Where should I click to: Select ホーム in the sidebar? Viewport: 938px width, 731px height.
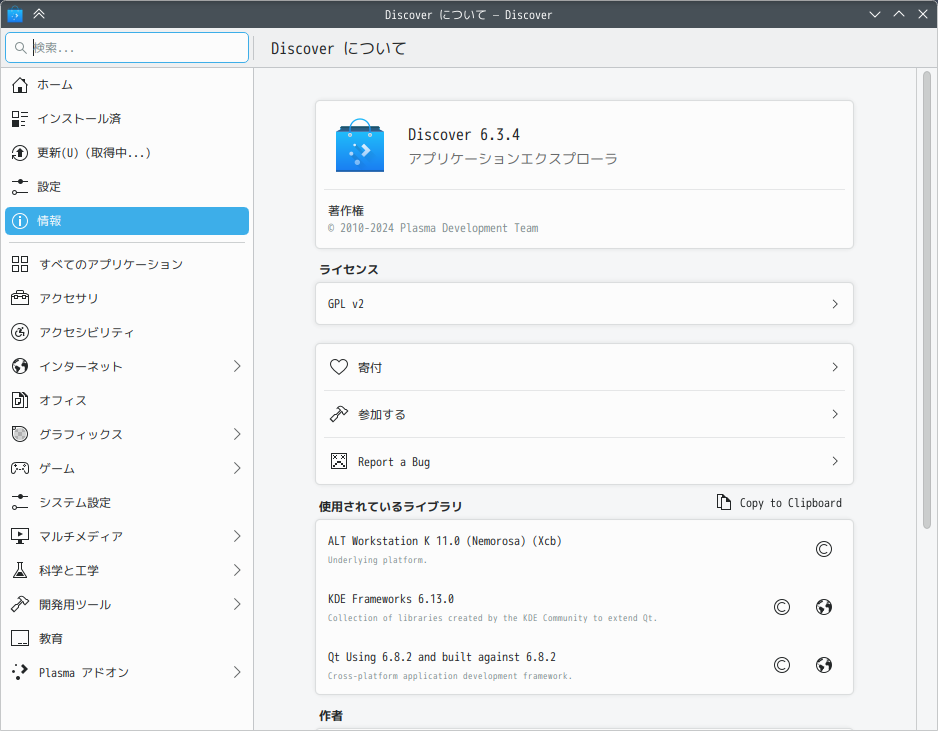pyautogui.click(x=127, y=85)
